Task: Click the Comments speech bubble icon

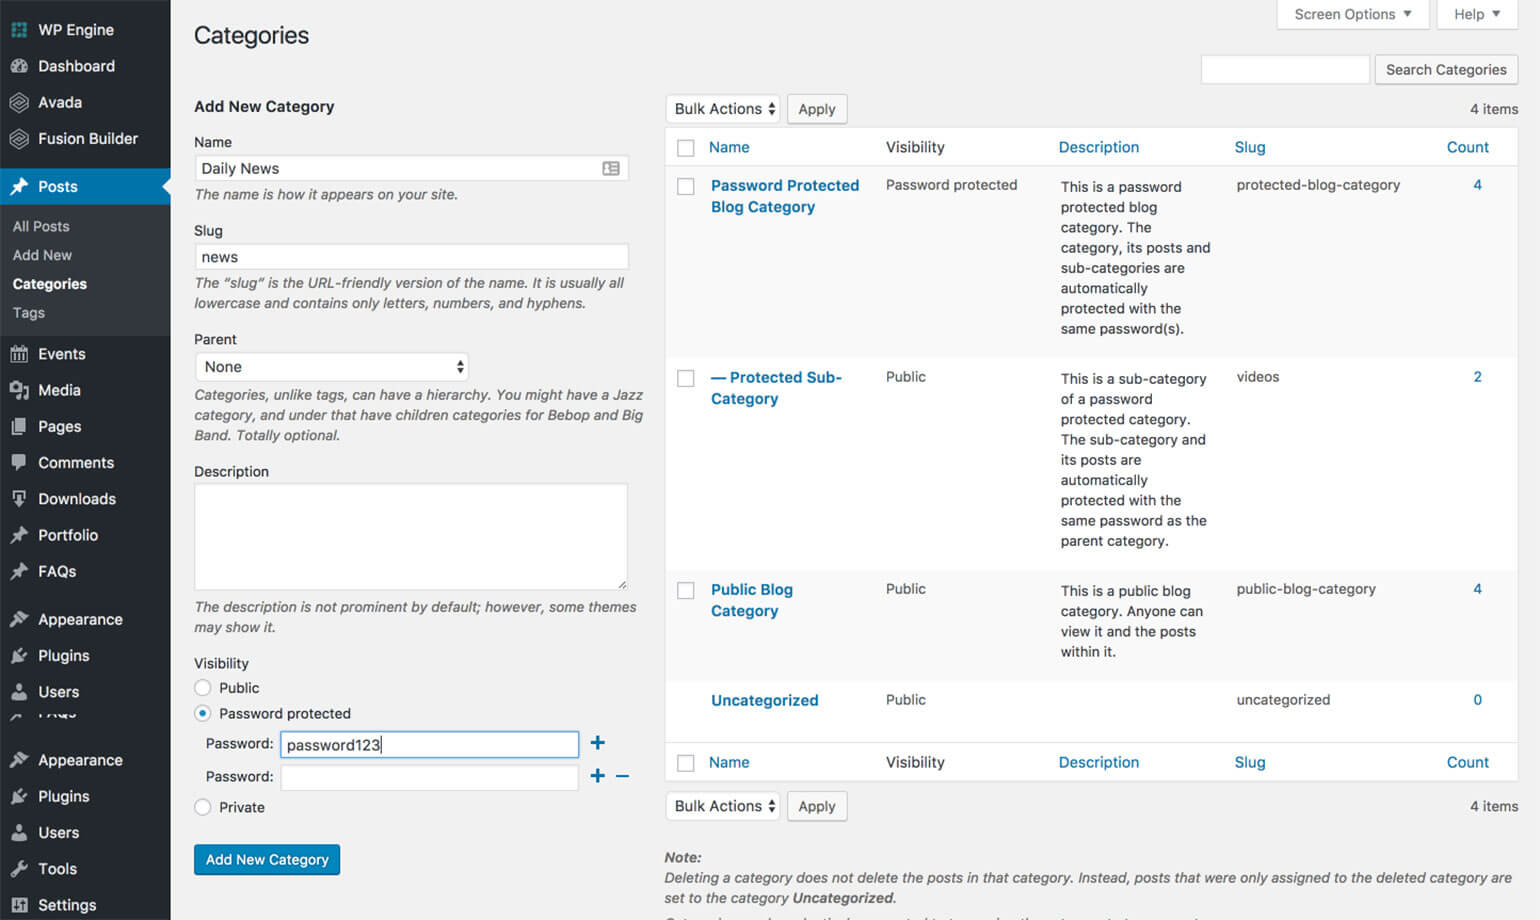Action: (x=19, y=462)
